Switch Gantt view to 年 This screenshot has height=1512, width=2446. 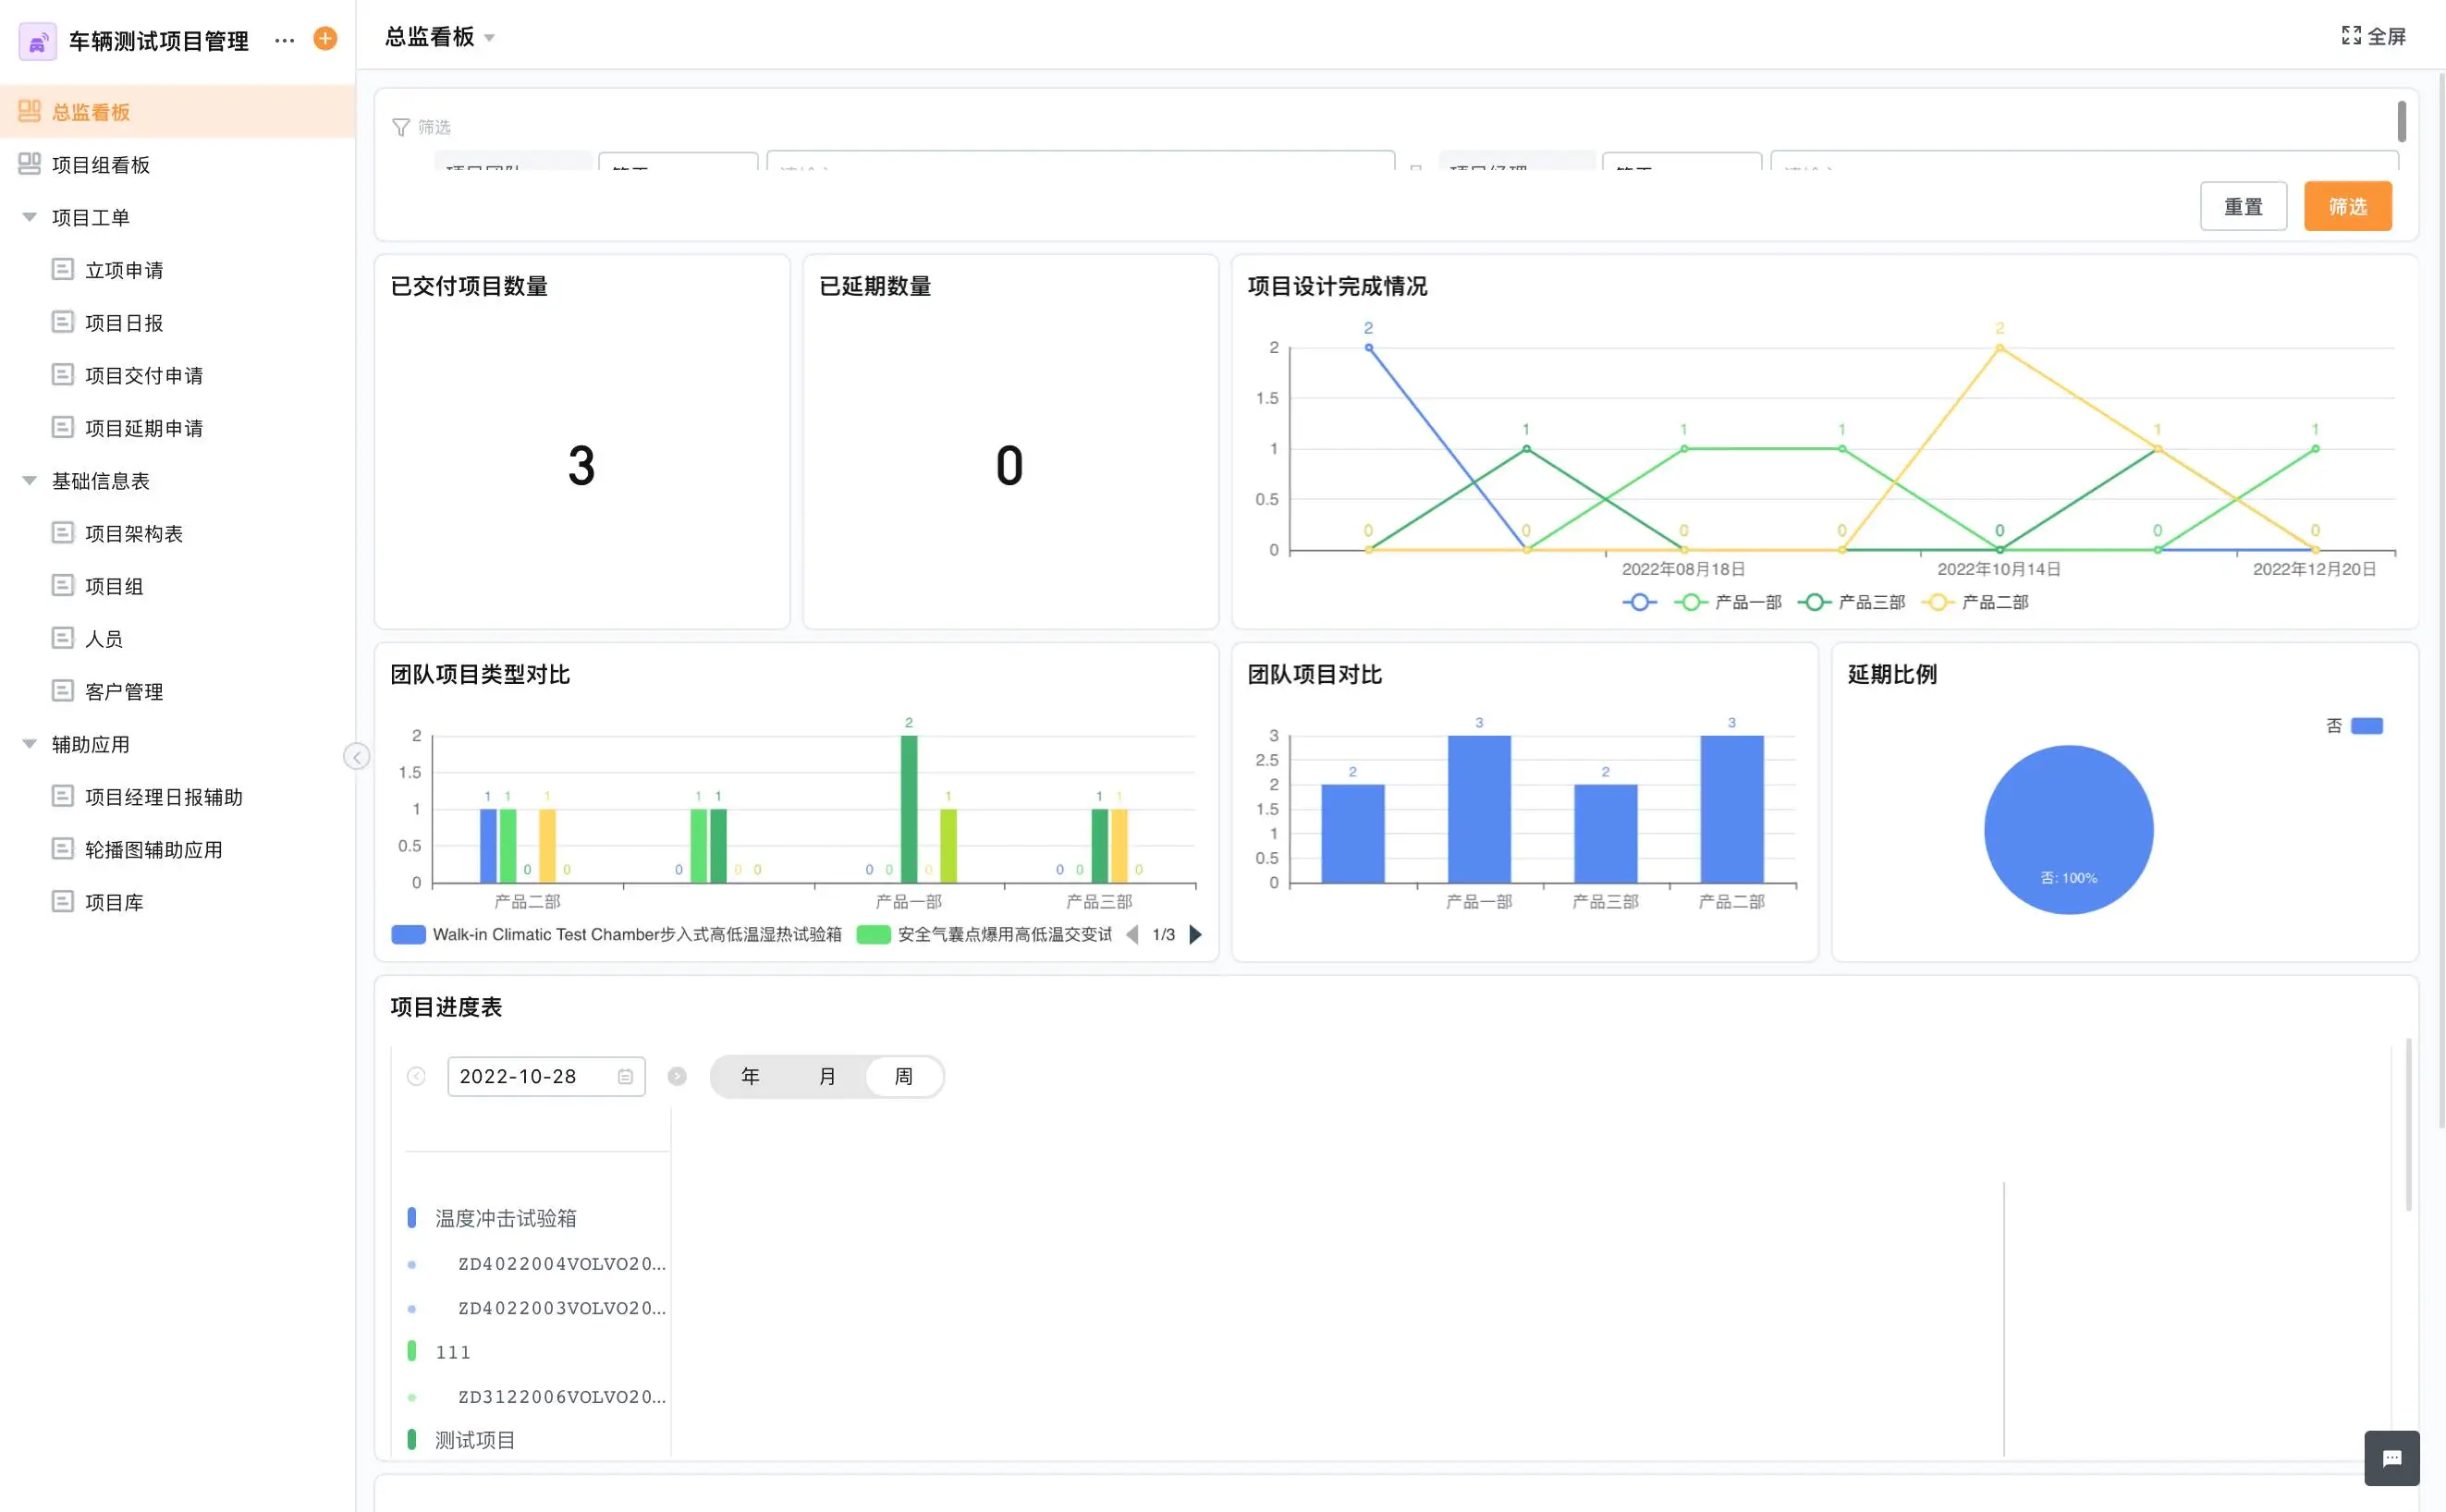coord(750,1077)
